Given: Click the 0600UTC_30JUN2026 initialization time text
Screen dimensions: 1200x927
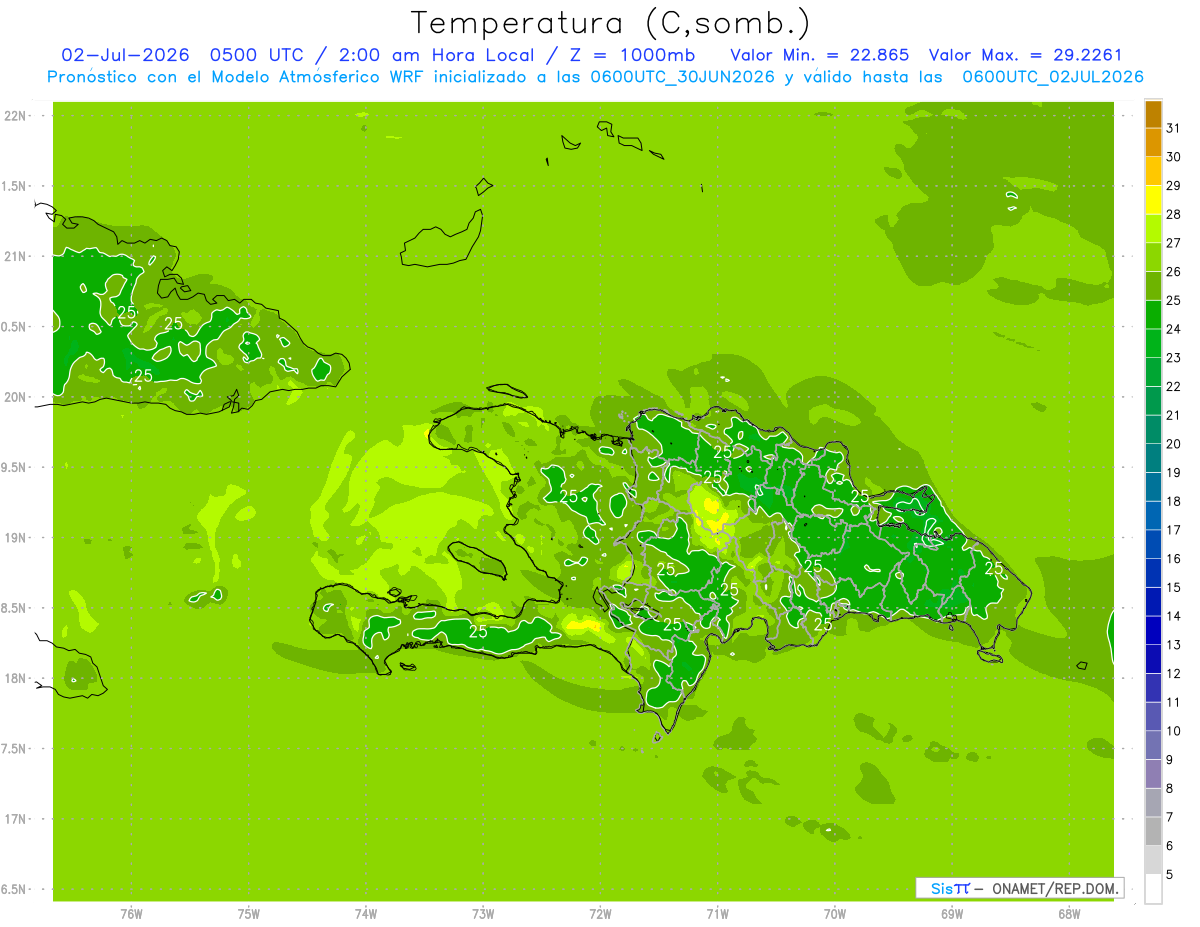Looking at the screenshot, I should [683, 77].
